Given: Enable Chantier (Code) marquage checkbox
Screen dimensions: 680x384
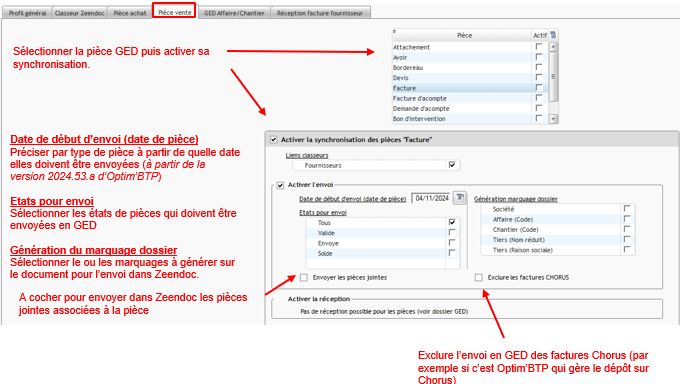Looking at the screenshot, I should 627,229.
